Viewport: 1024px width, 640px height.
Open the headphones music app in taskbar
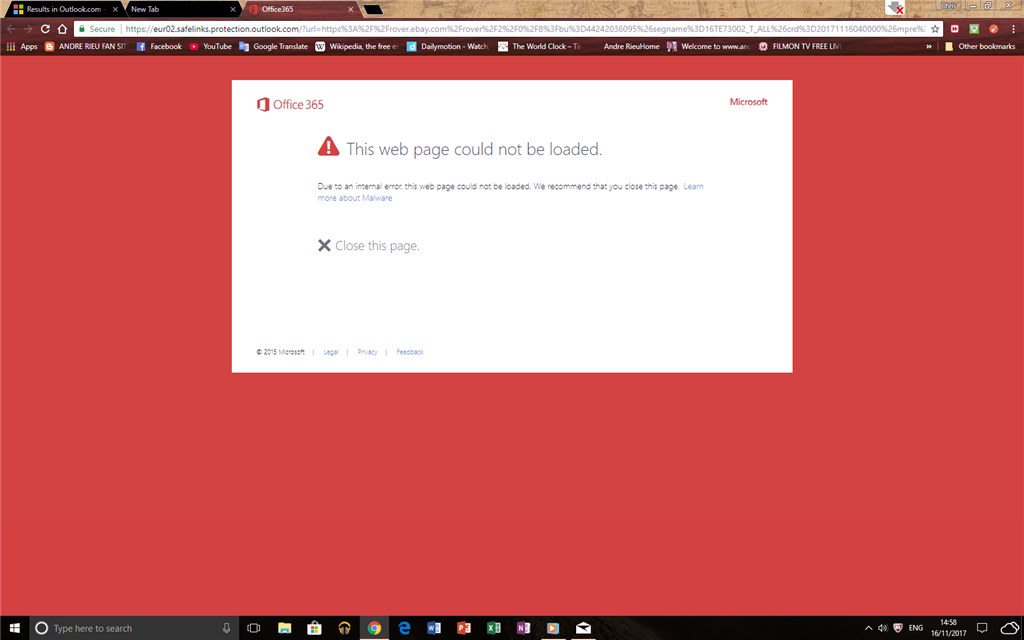[344, 628]
